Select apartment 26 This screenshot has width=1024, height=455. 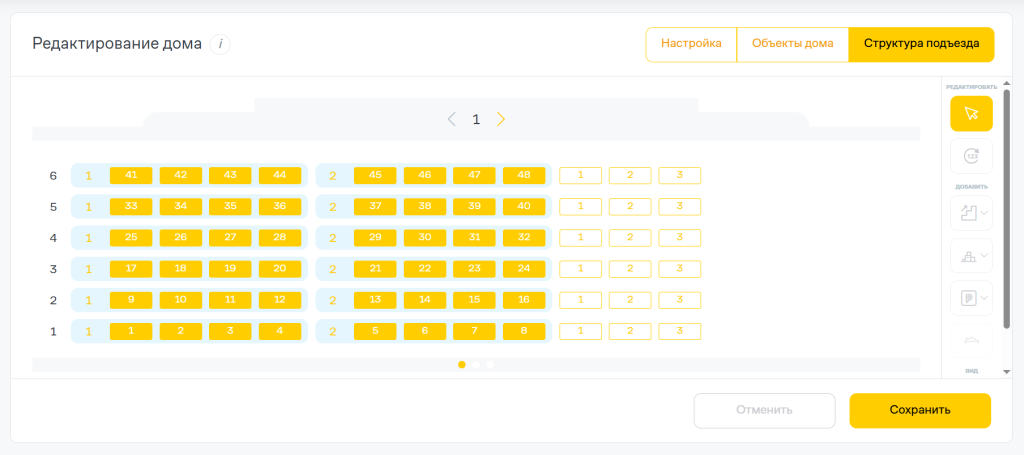[180, 238]
